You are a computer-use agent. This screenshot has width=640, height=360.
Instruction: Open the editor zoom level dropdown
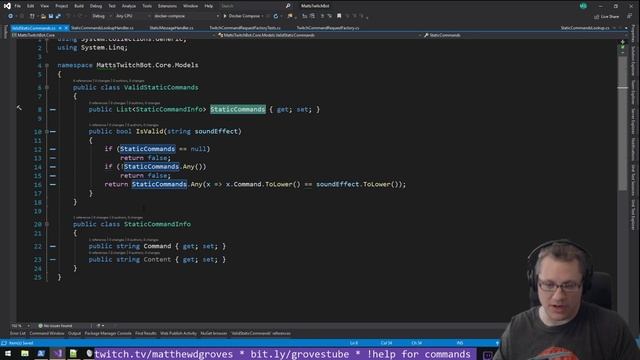[21, 326]
